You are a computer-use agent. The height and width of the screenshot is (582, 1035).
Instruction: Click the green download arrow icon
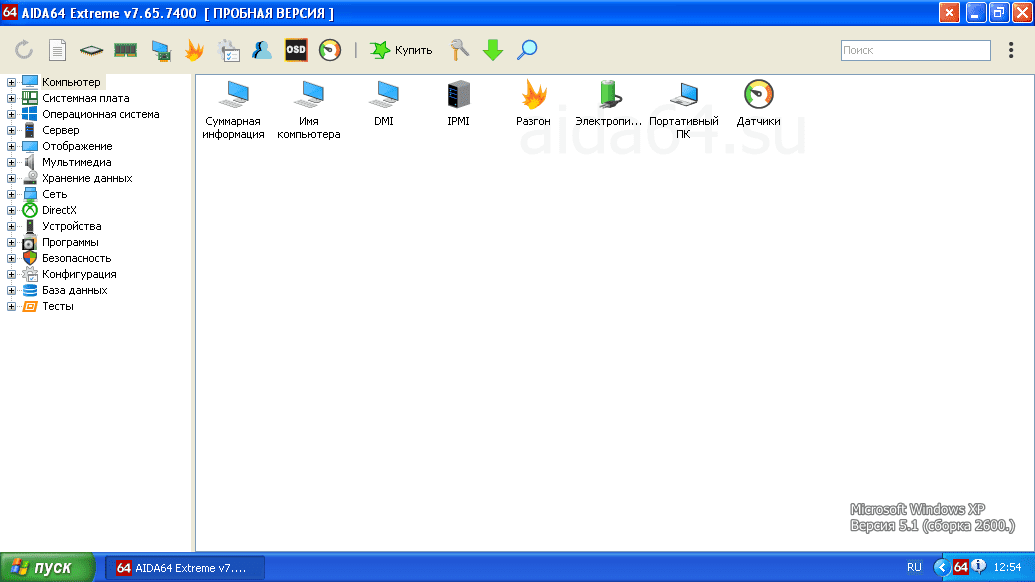pos(493,50)
